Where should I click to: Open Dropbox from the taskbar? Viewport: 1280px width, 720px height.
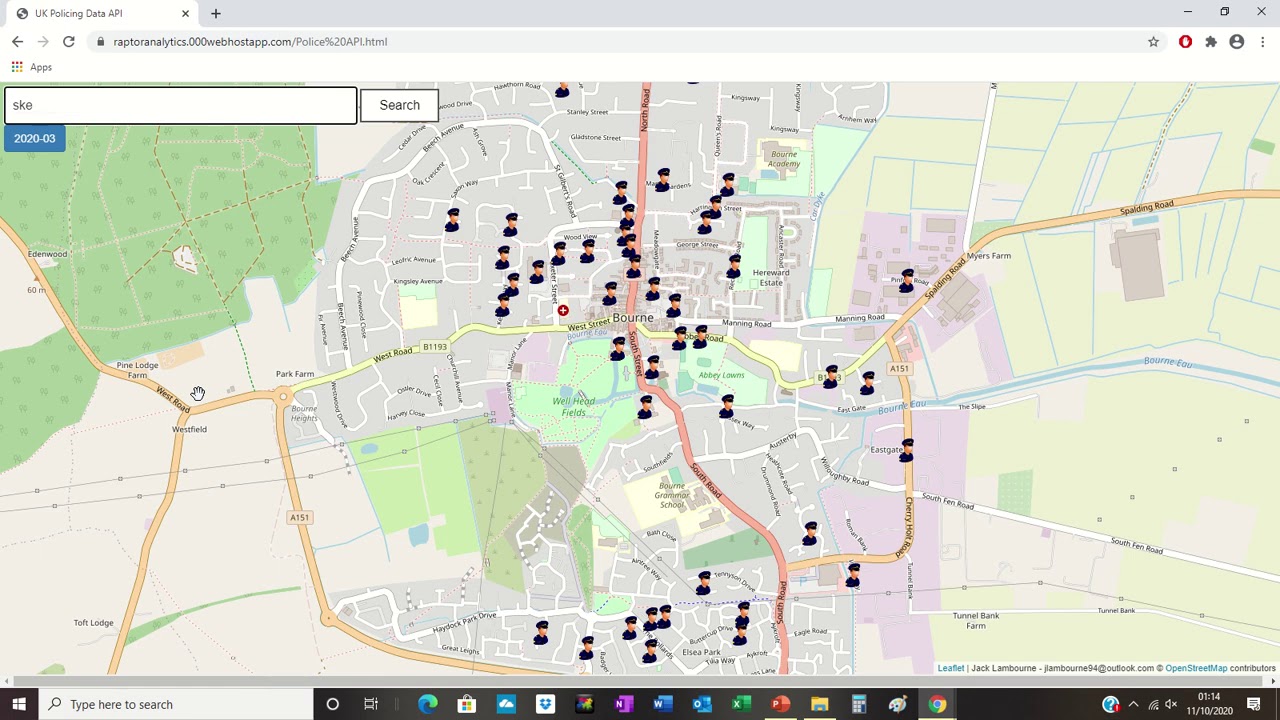click(545, 704)
